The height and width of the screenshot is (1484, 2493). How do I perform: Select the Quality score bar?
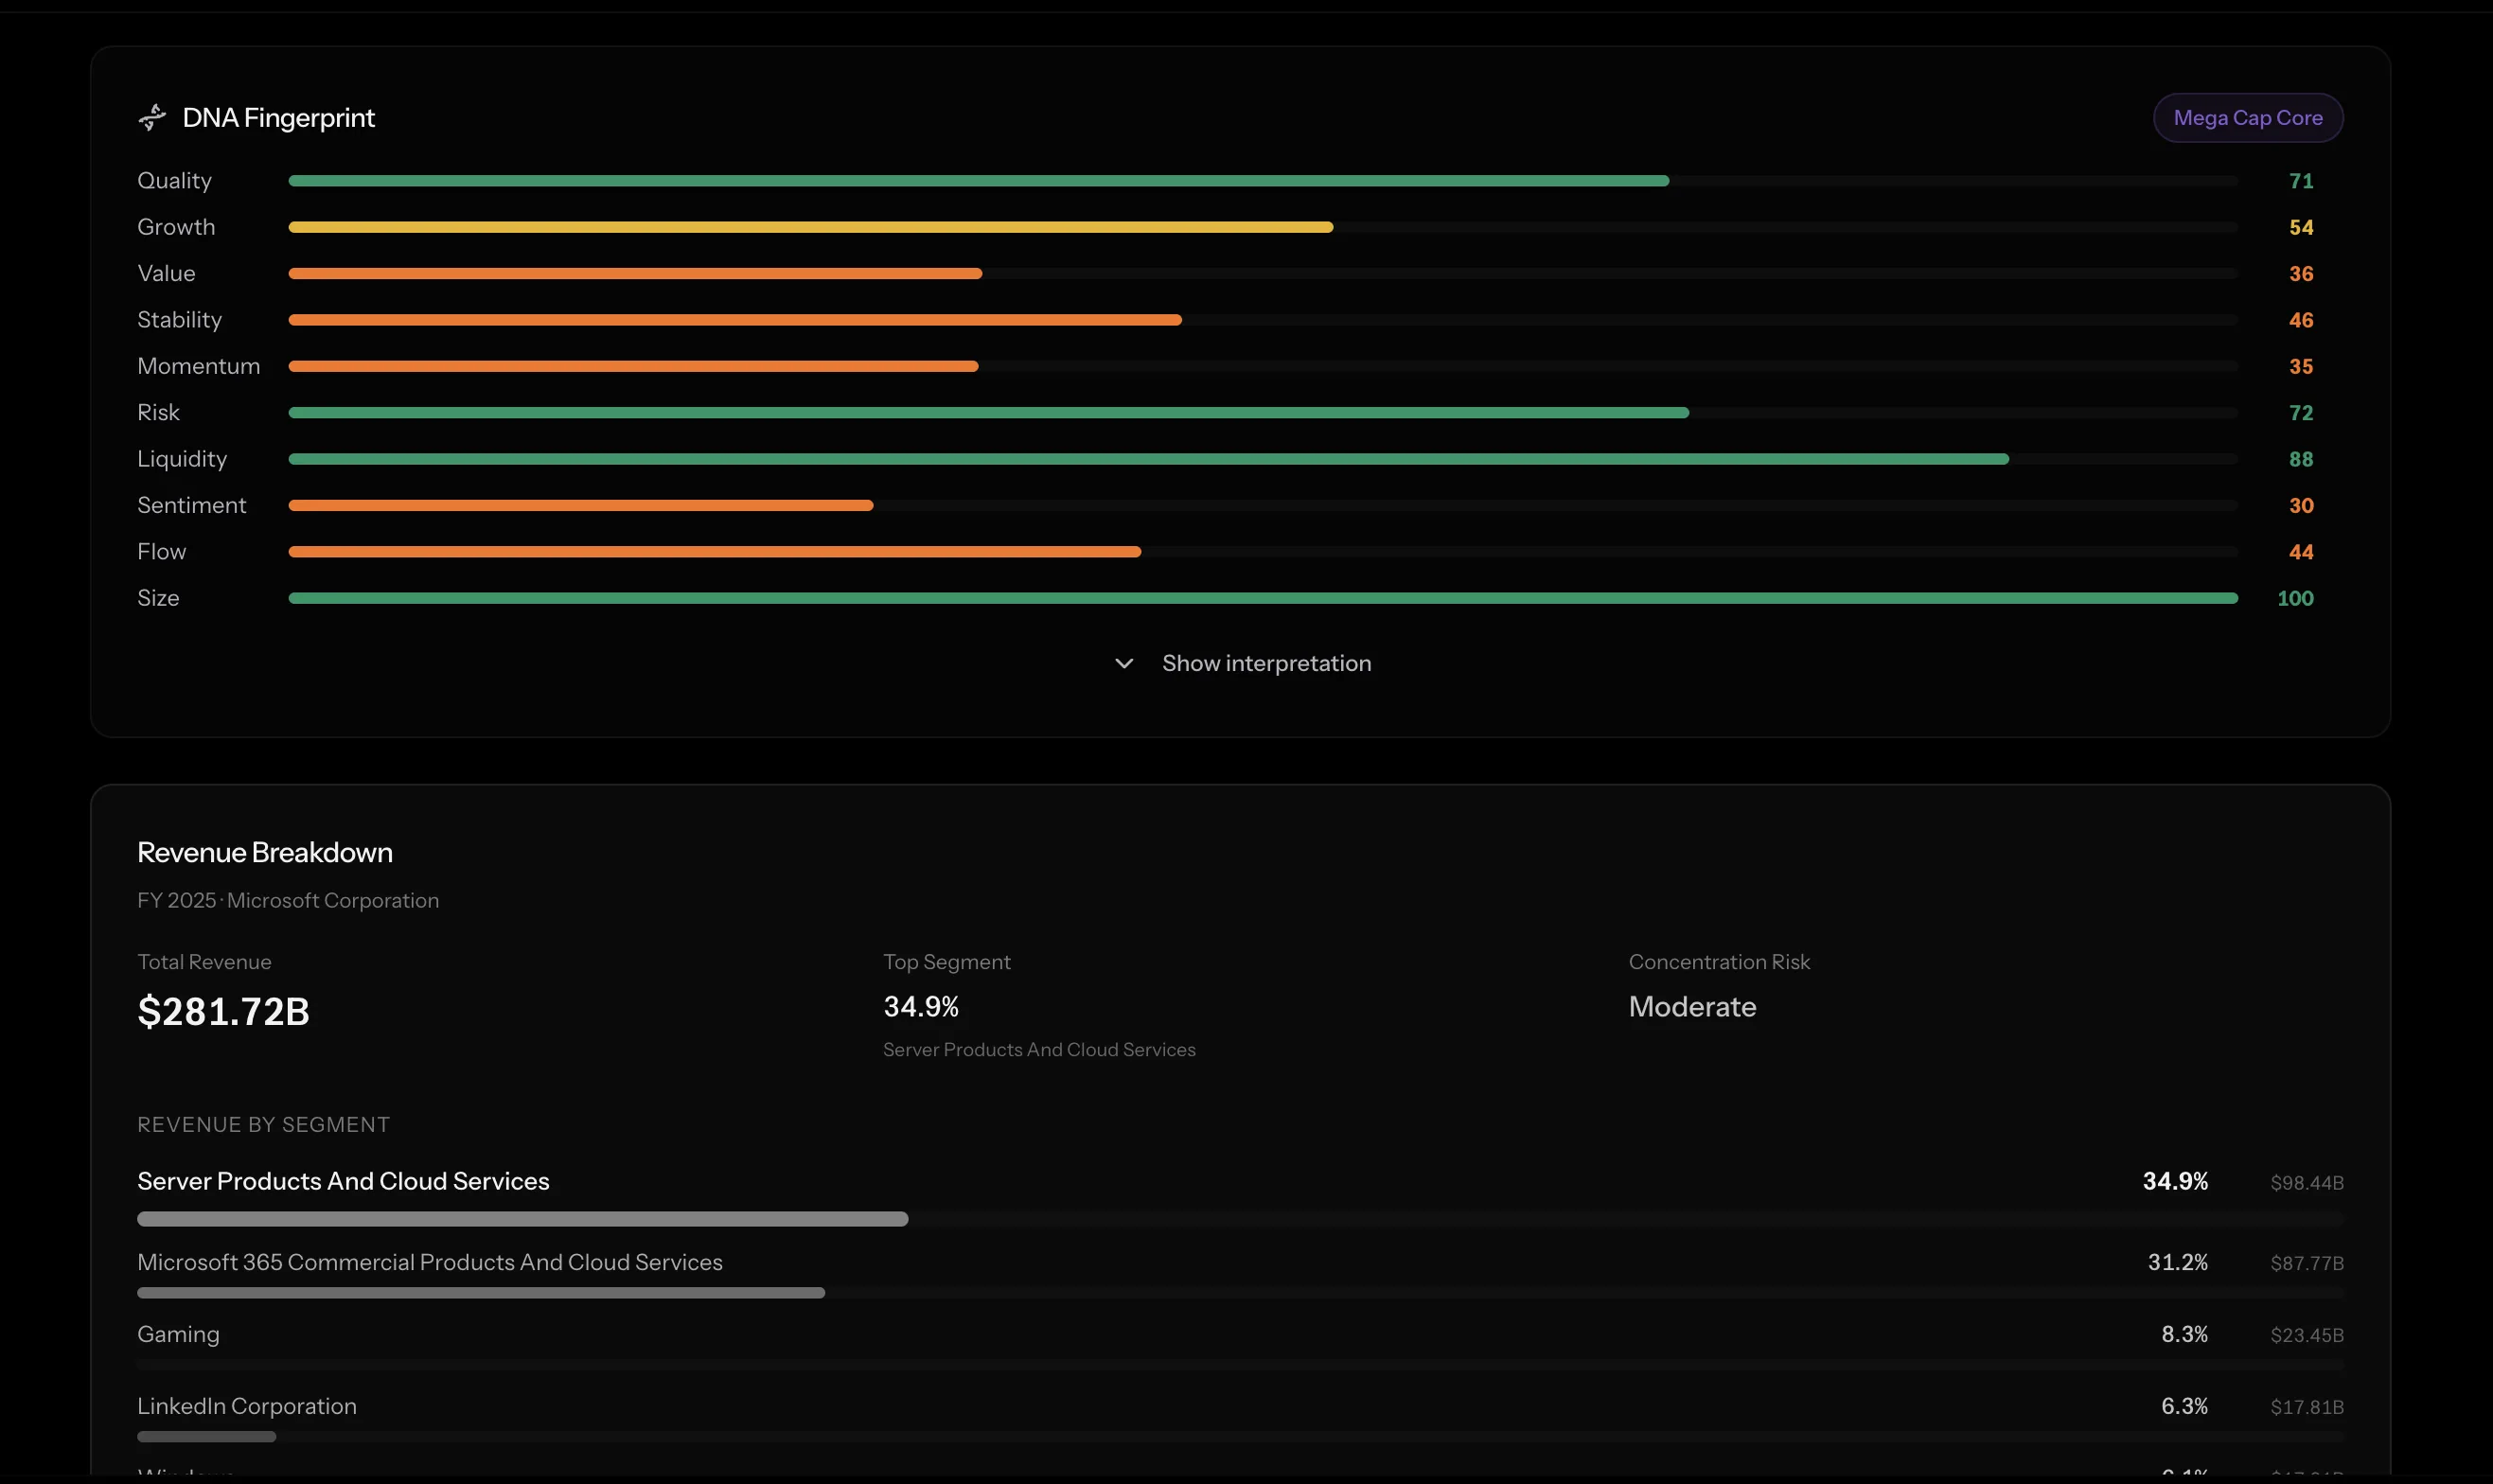click(x=978, y=180)
